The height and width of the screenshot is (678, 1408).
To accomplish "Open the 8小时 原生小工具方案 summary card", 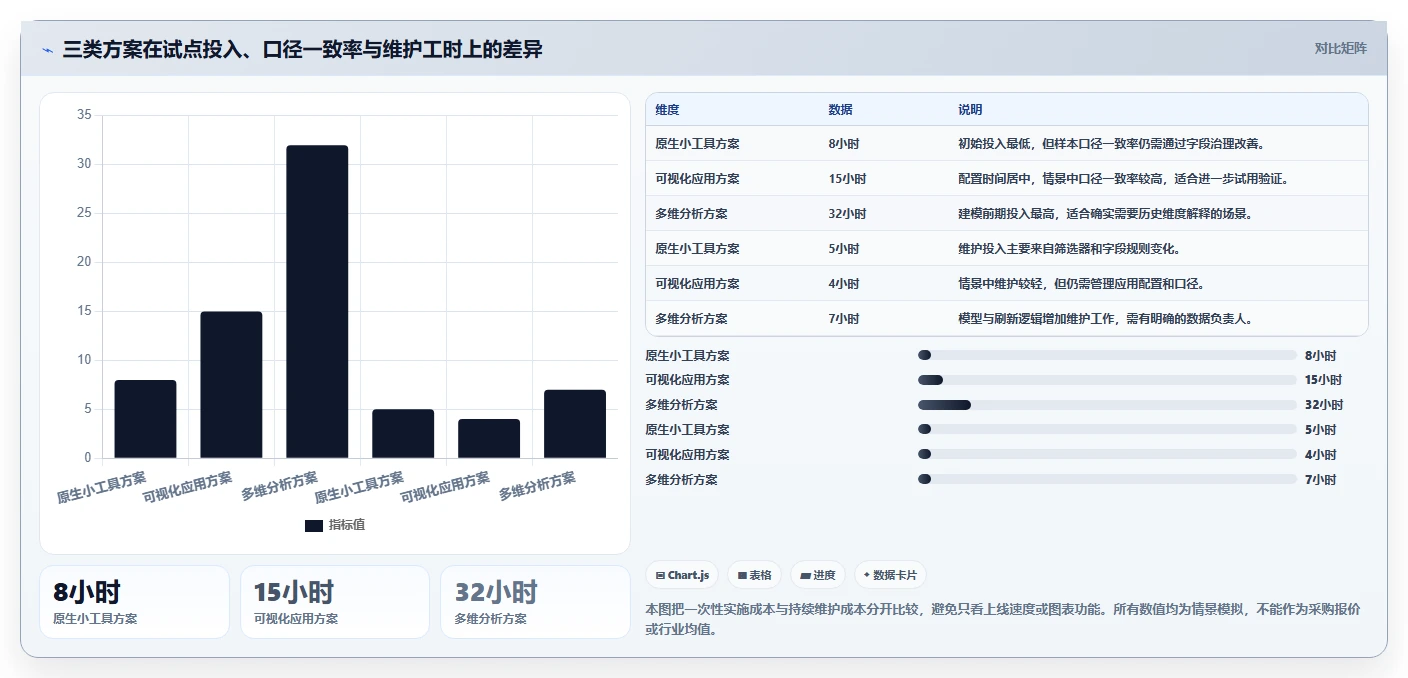I will point(135,602).
